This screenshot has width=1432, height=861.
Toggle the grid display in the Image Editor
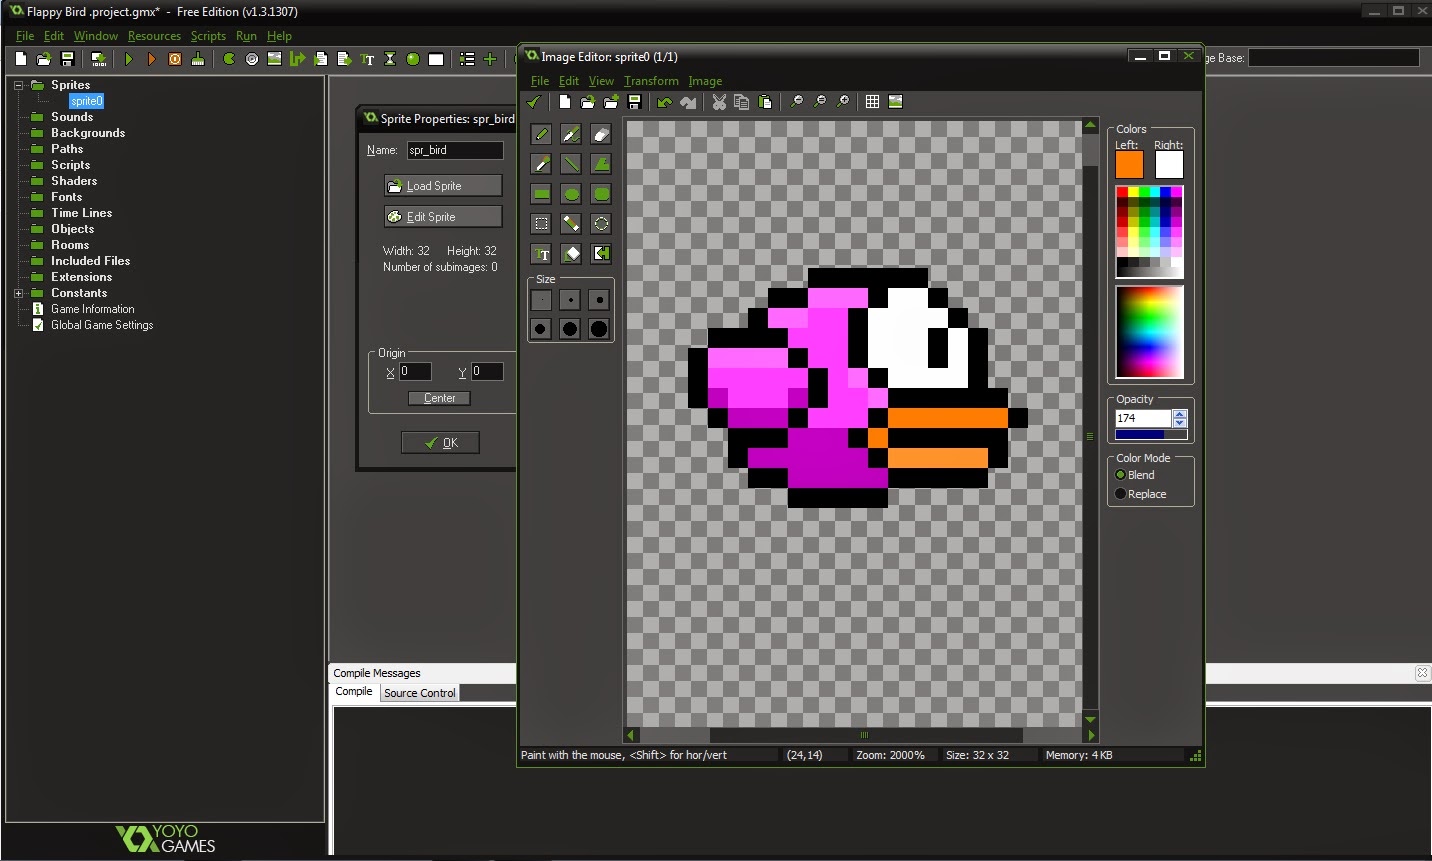pyautogui.click(x=871, y=101)
